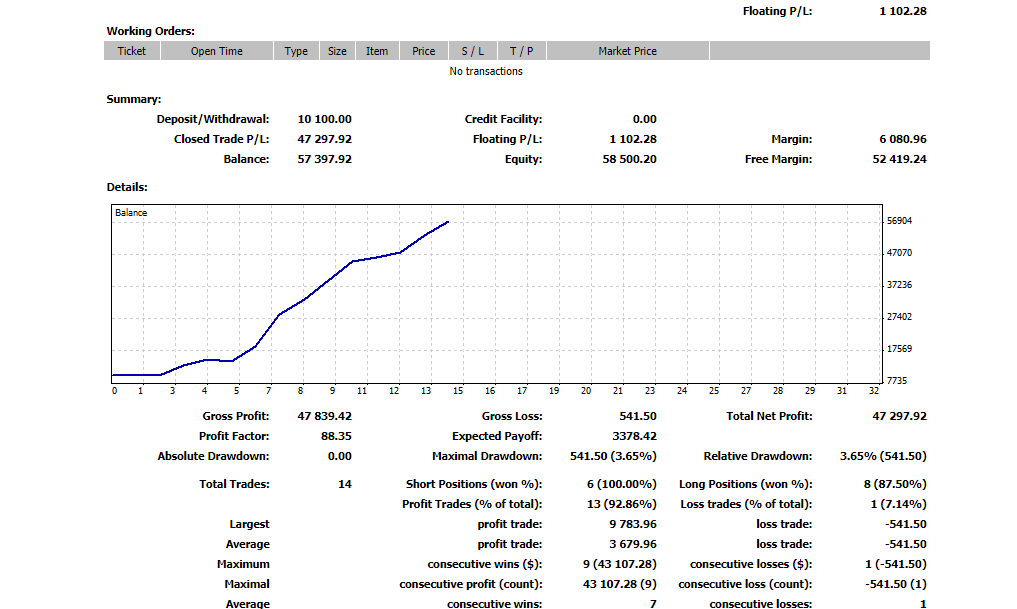The height and width of the screenshot is (609, 1017).
Task: Click y-axis label 17569
Action: 899,349
